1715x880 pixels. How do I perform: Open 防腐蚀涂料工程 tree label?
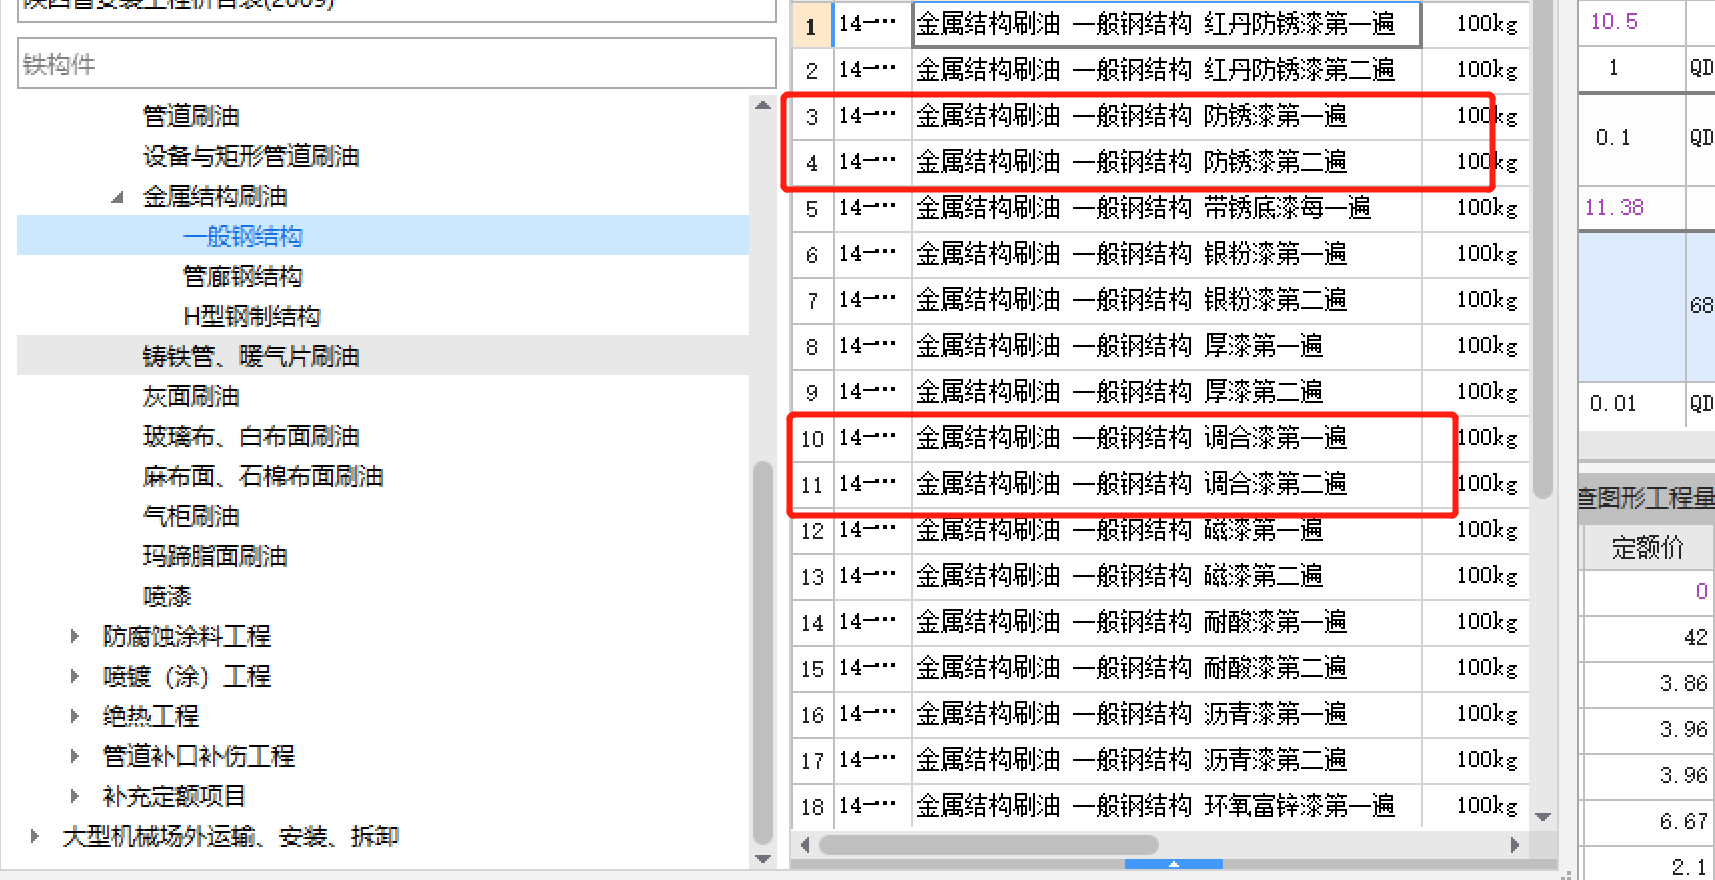[x=187, y=636]
